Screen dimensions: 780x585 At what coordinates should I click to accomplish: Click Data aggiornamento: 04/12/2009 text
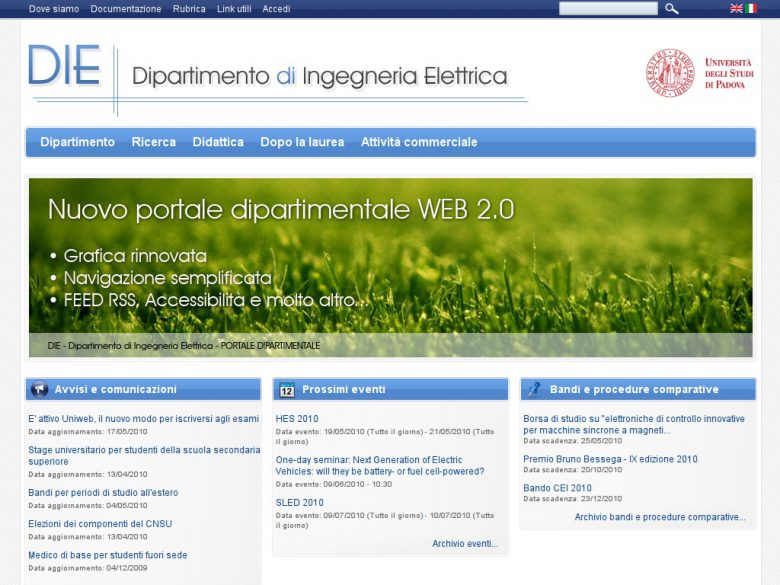pyautogui.click(x=88, y=568)
